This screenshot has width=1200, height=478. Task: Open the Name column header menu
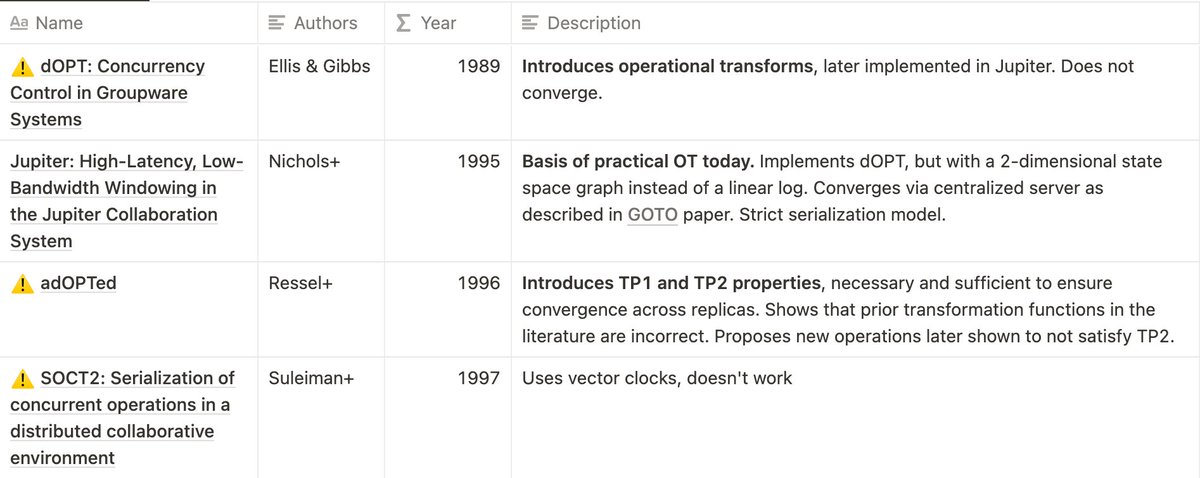pos(129,22)
